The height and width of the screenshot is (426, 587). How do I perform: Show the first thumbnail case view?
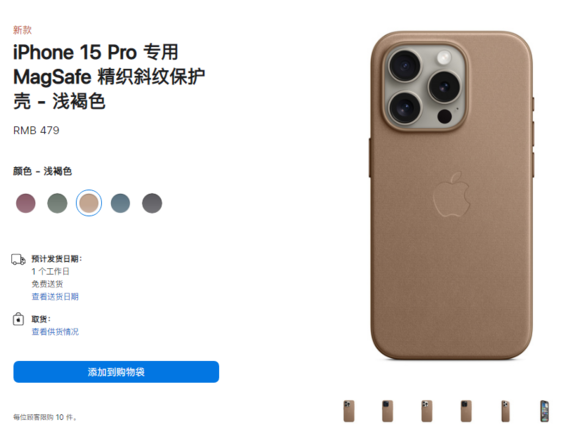click(349, 411)
